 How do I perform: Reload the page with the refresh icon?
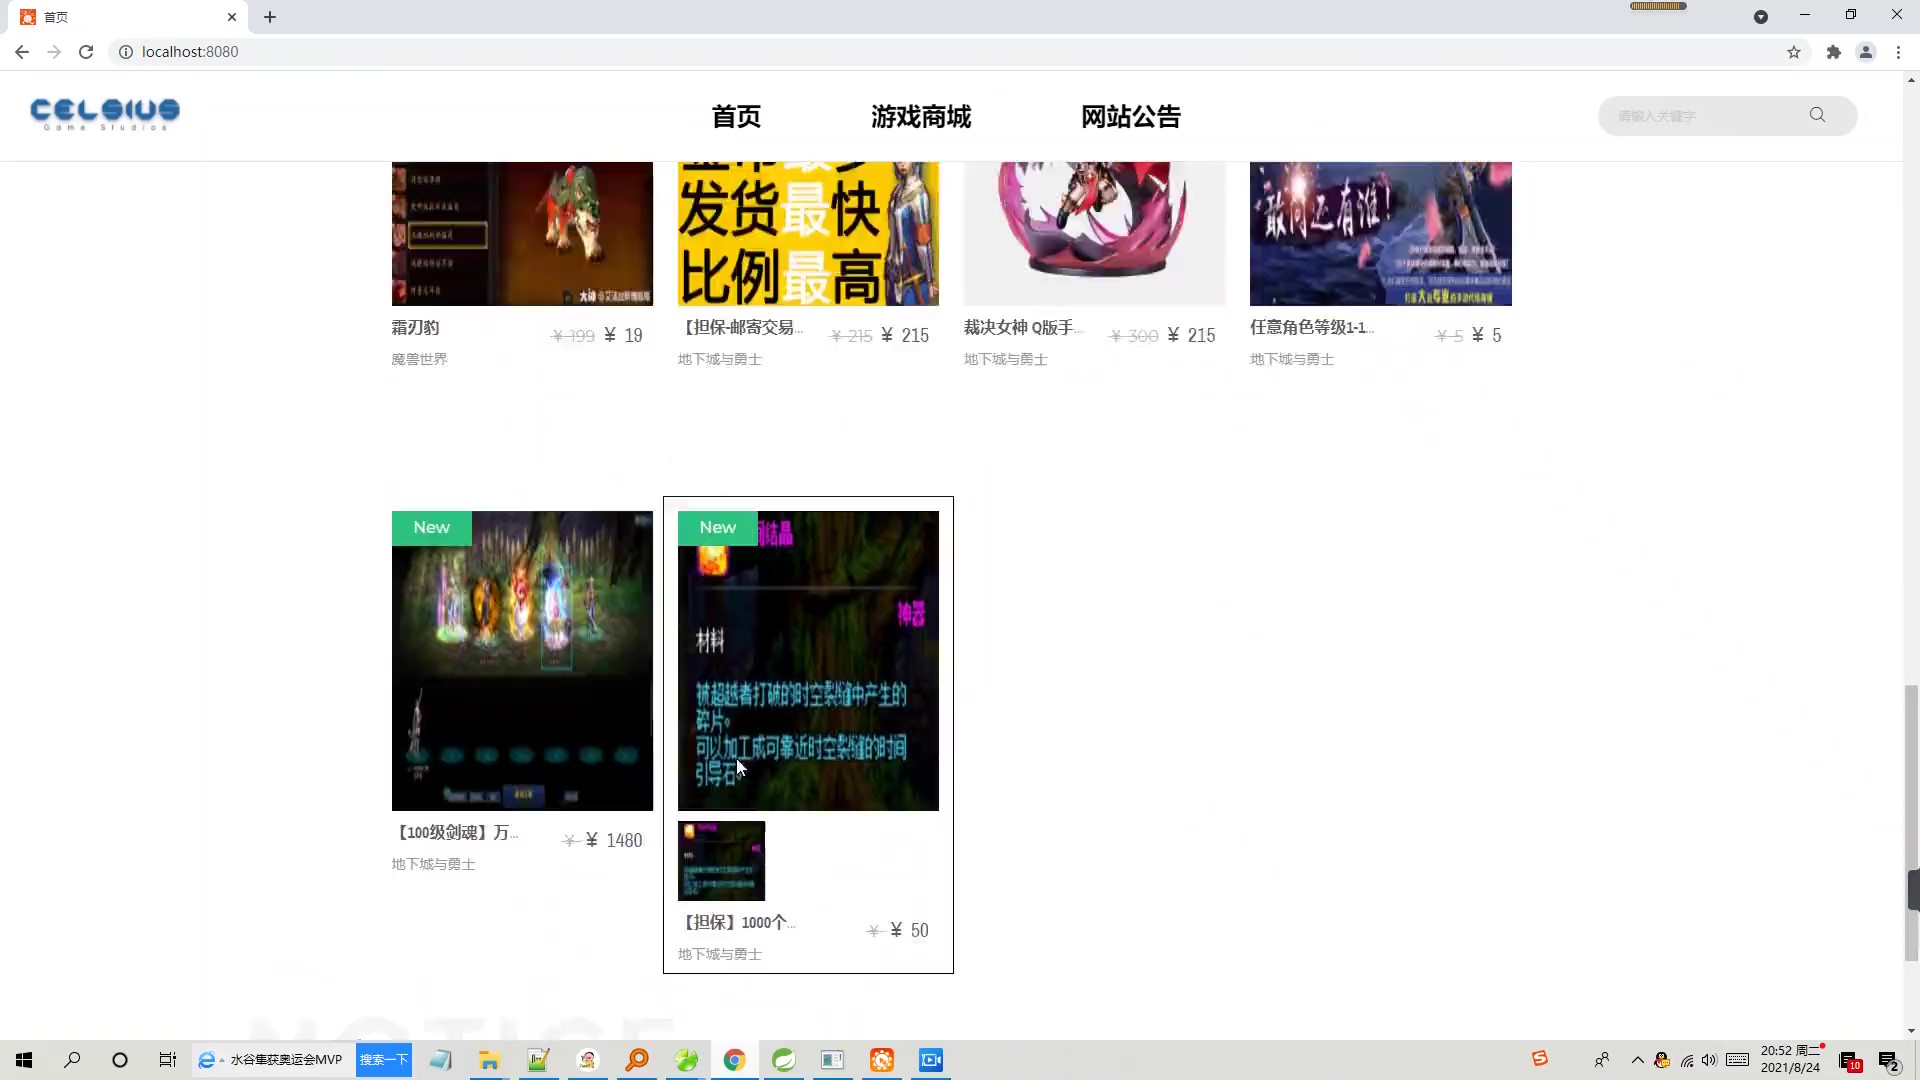(86, 51)
